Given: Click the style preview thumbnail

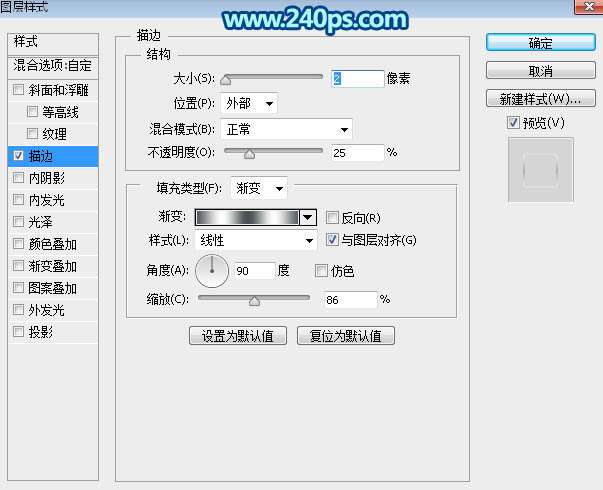Looking at the screenshot, I should click(x=540, y=169).
